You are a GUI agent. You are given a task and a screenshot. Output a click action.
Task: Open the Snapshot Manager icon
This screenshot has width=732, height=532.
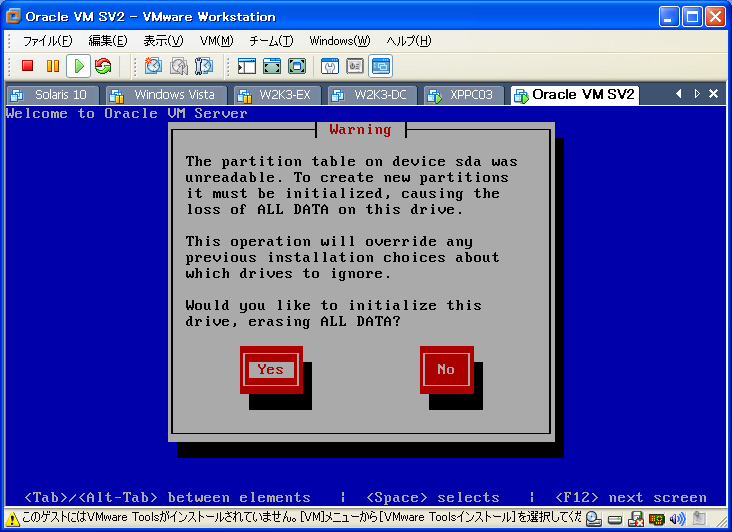click(204, 66)
